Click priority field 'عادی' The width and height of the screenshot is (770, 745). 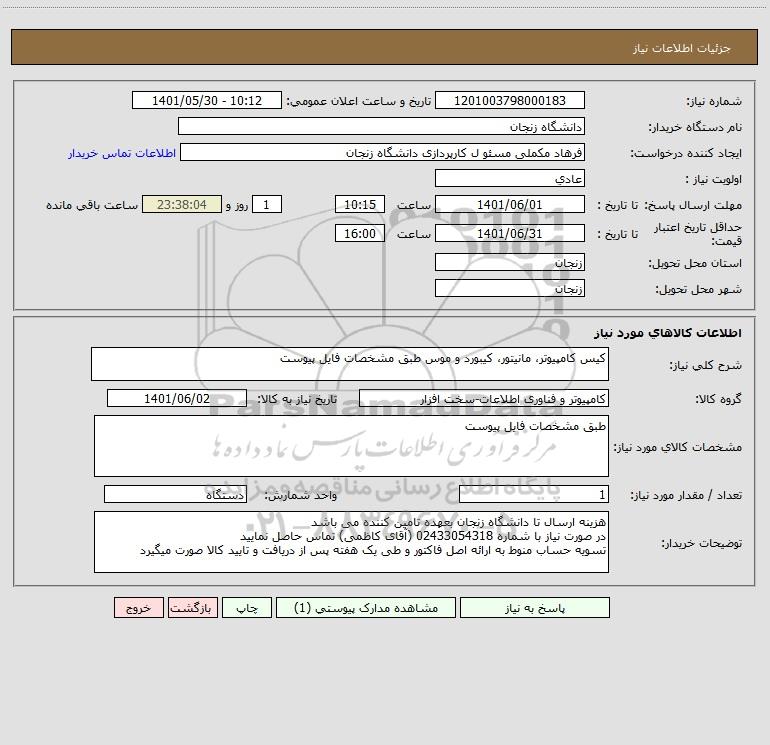click(510, 178)
